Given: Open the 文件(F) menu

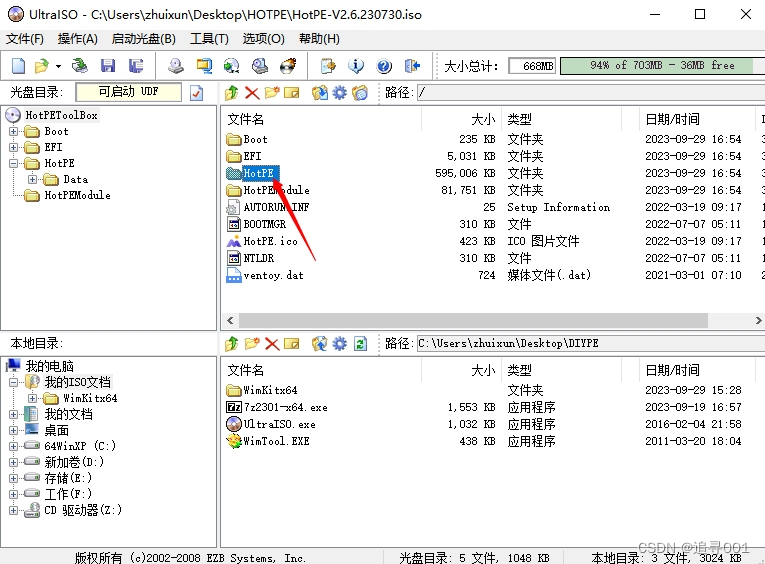Looking at the screenshot, I should tap(24, 39).
